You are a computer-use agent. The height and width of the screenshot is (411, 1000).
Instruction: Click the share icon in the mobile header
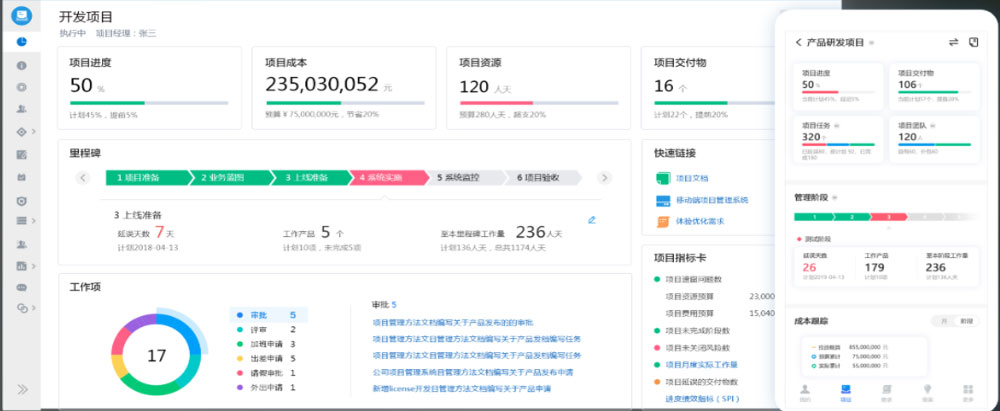pos(974,42)
